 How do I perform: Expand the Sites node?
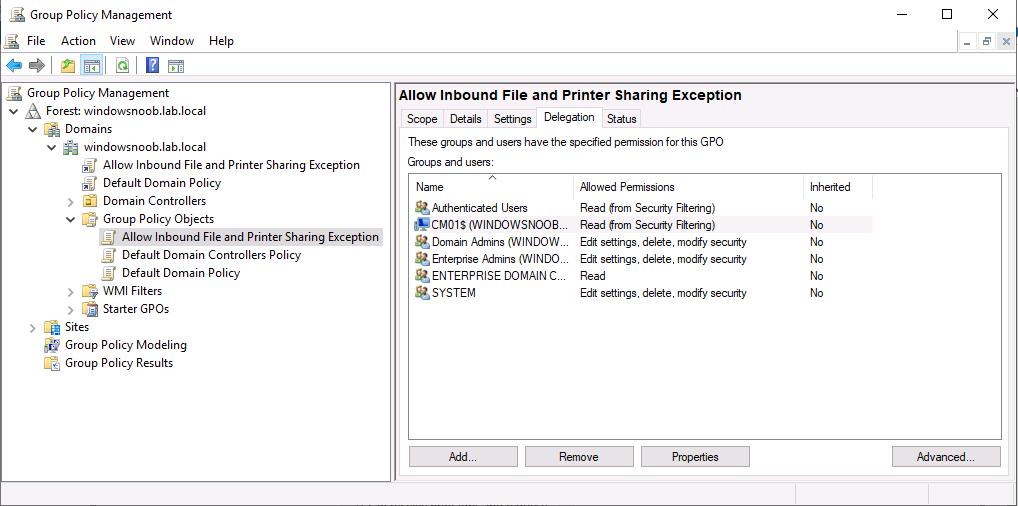pos(33,327)
